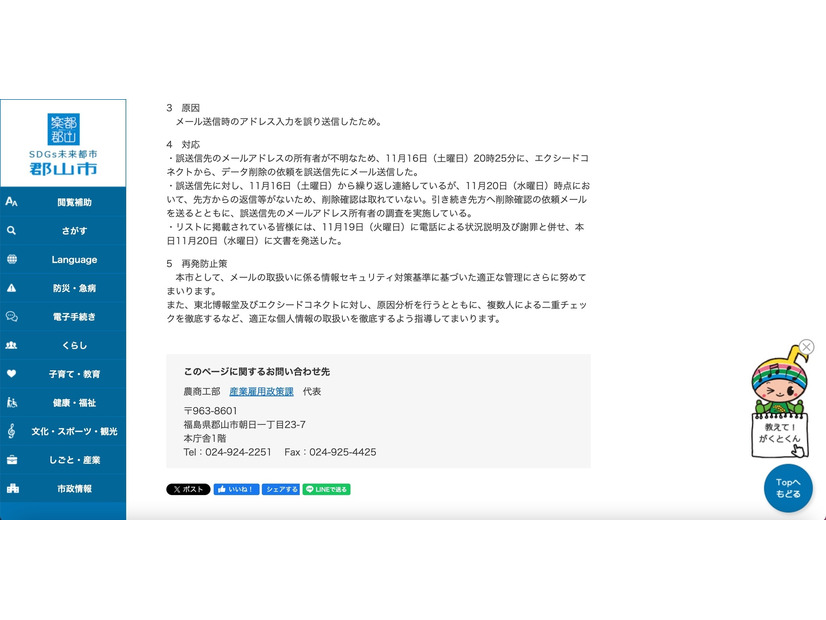This screenshot has width=826, height=620.
Task: Click the globe icon beside Language
Action: click(x=12, y=259)
